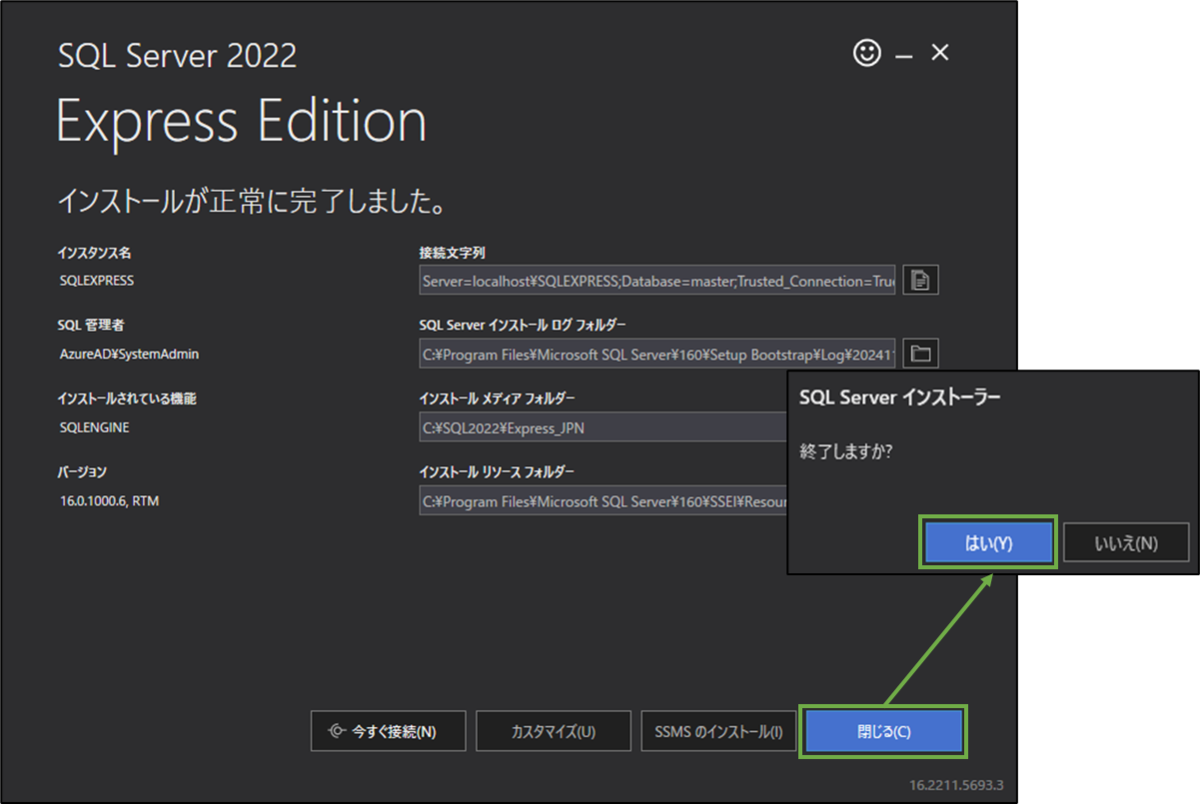1200x804 pixels.
Task: Select the version text 16.0.1000.6, RTM
Action: [x=109, y=500]
